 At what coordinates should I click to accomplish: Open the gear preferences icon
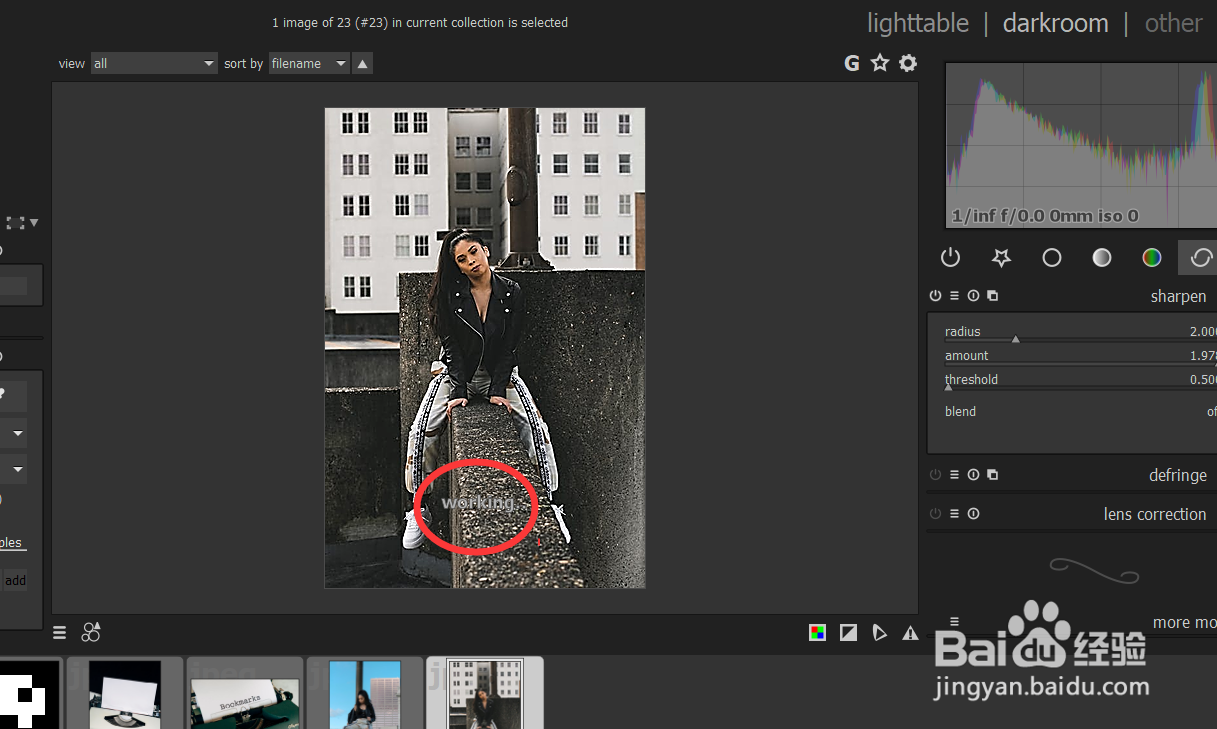click(x=908, y=63)
